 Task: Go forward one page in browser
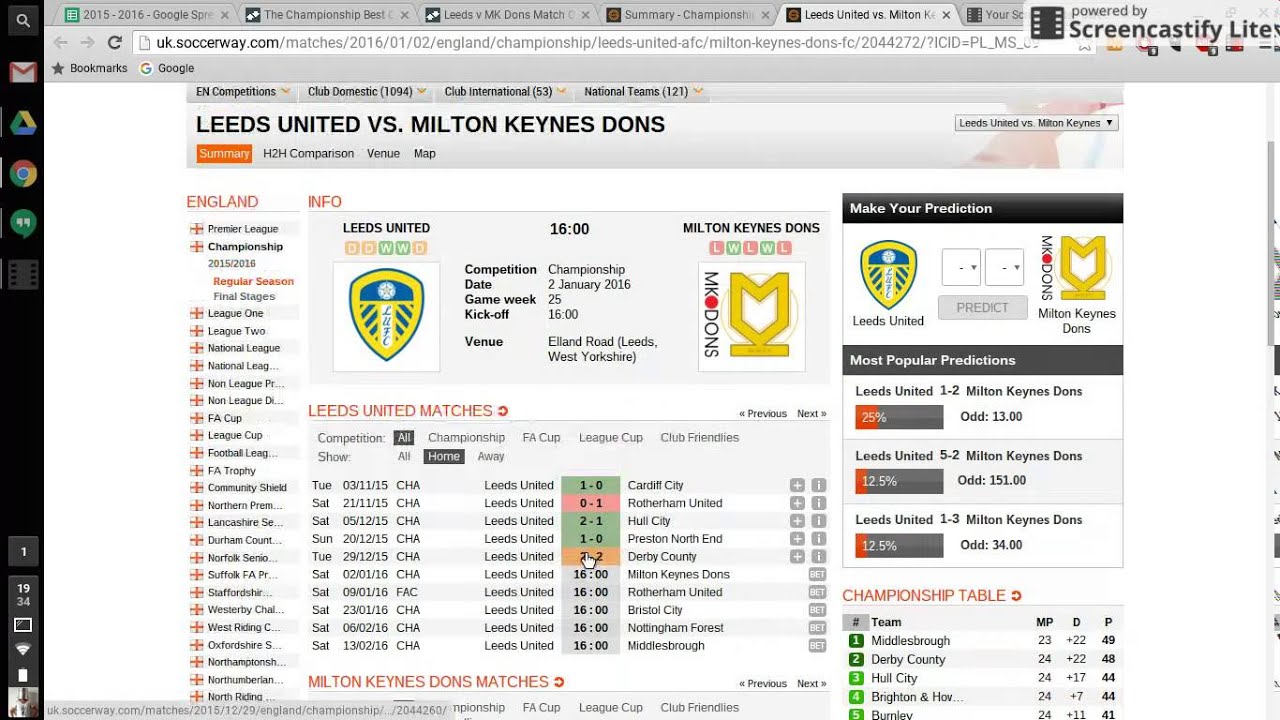88,43
